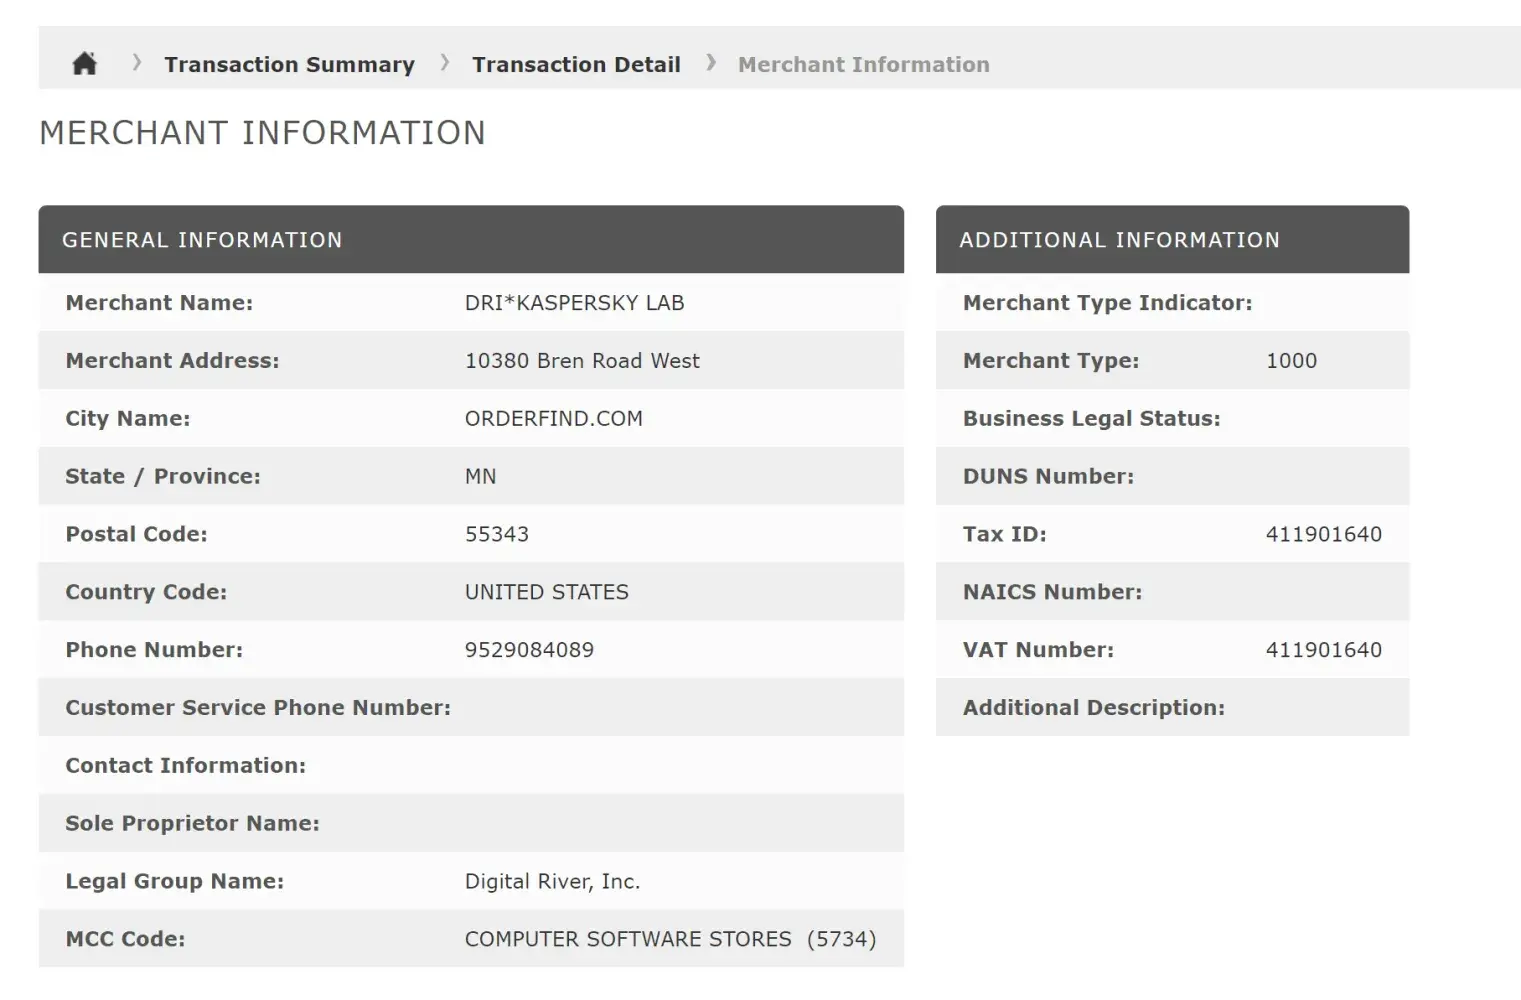Click the VAT Number value
This screenshot has width=1521, height=1000.
point(1323,650)
